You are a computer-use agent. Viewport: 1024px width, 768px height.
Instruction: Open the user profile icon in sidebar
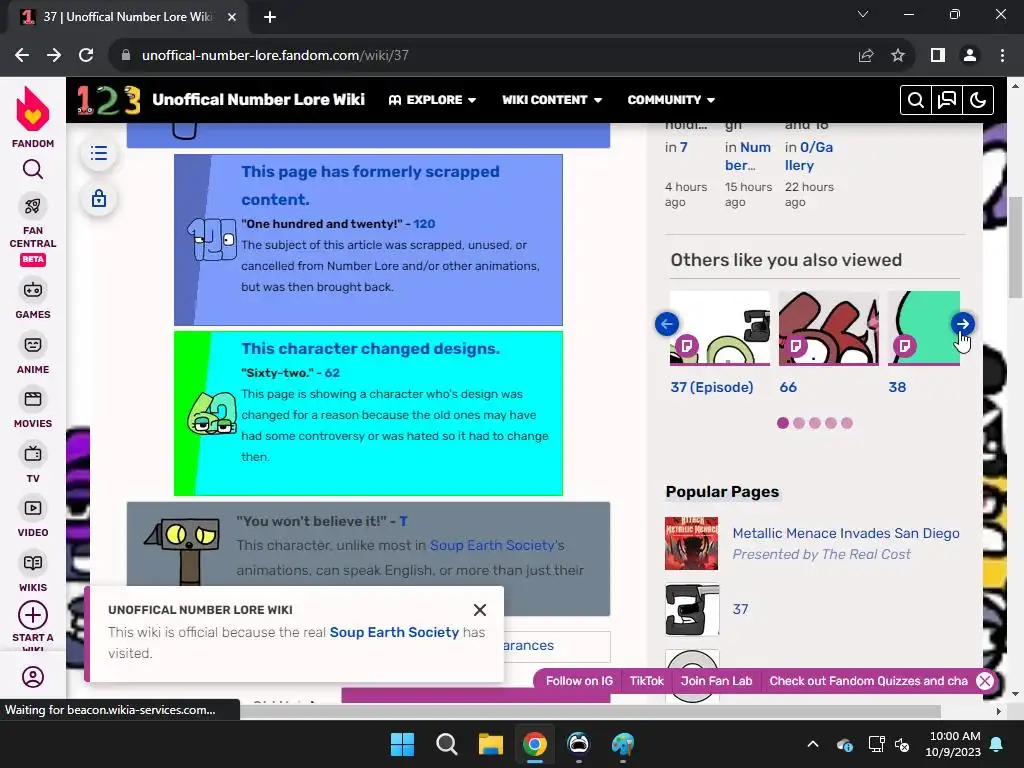[x=33, y=677]
